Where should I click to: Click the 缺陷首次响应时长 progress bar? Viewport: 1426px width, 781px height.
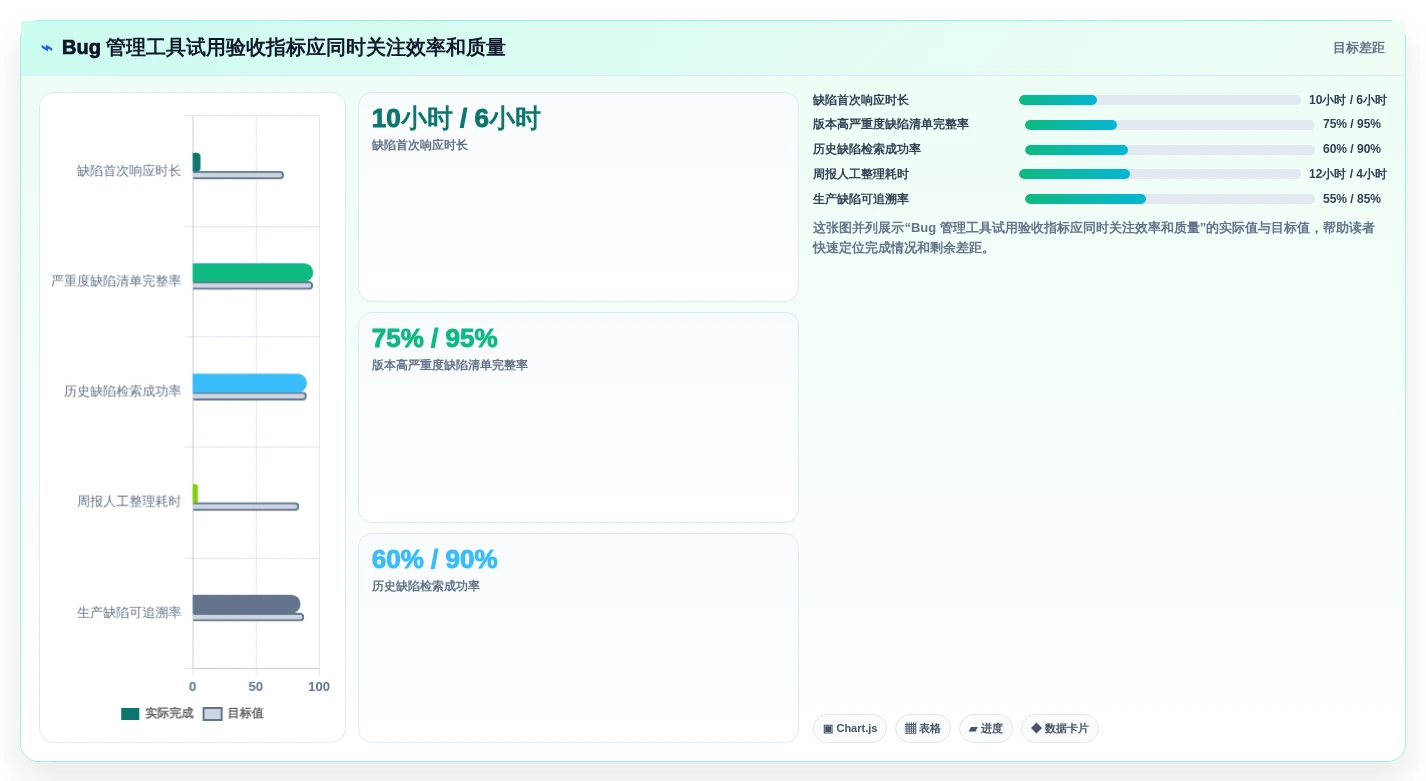coord(1160,100)
